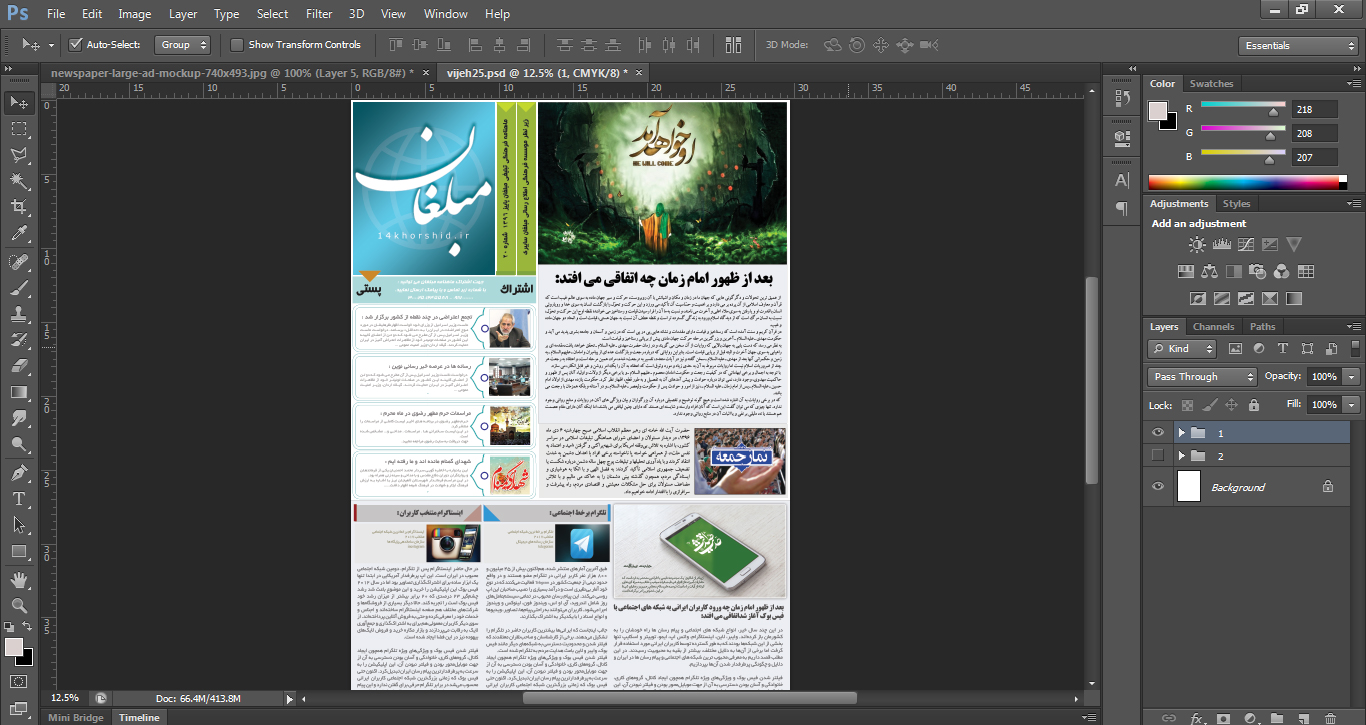Screen dimensions: 1366x725
Task: Select the Zoom tool in toolbar
Action: pos(19,605)
